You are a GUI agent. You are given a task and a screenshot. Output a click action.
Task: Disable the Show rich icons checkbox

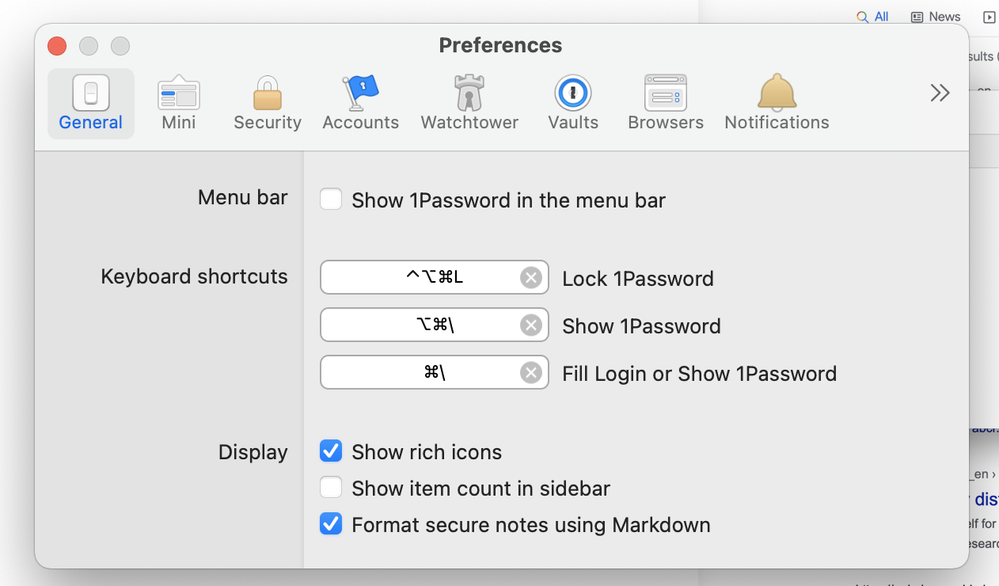pos(331,452)
